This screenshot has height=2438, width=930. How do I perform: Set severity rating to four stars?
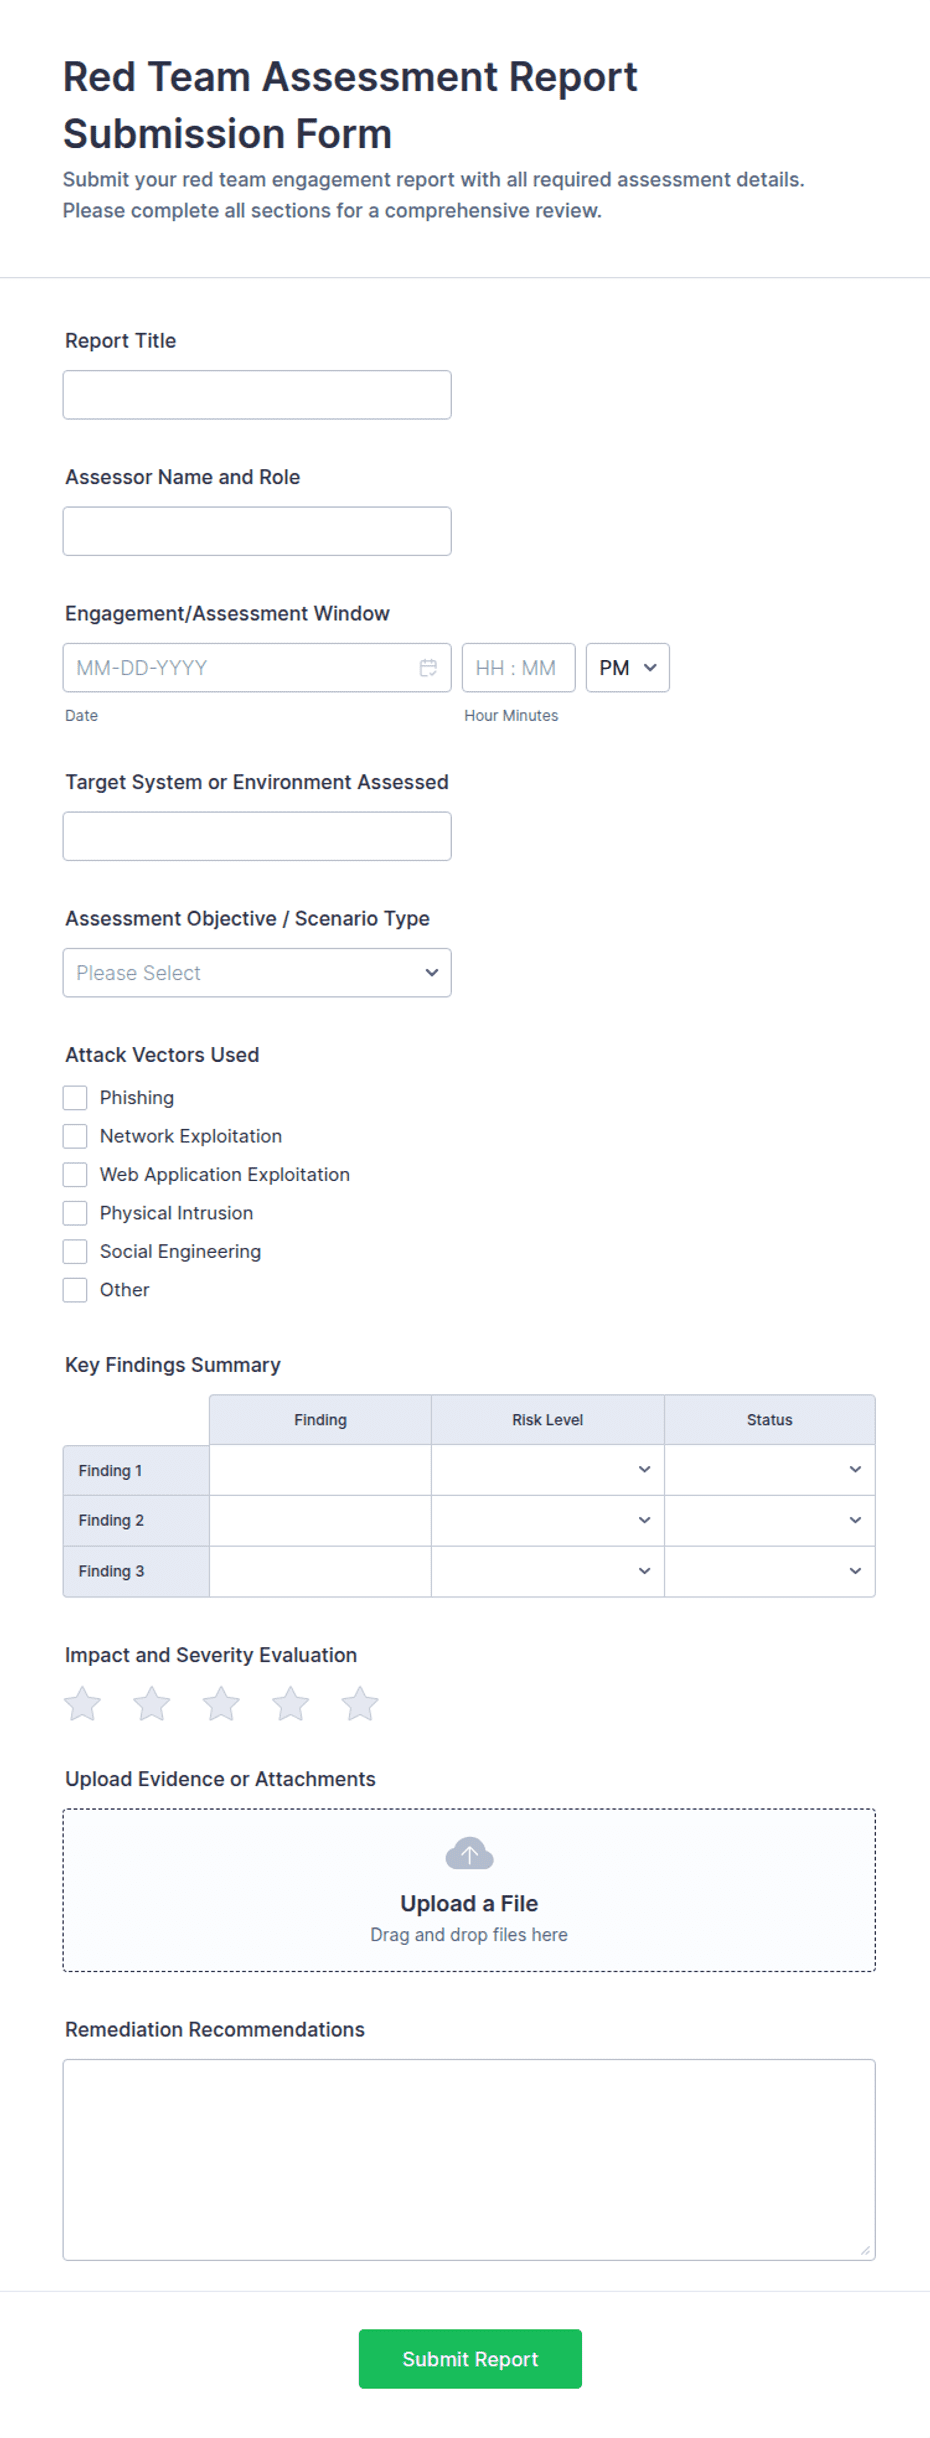pos(291,1704)
